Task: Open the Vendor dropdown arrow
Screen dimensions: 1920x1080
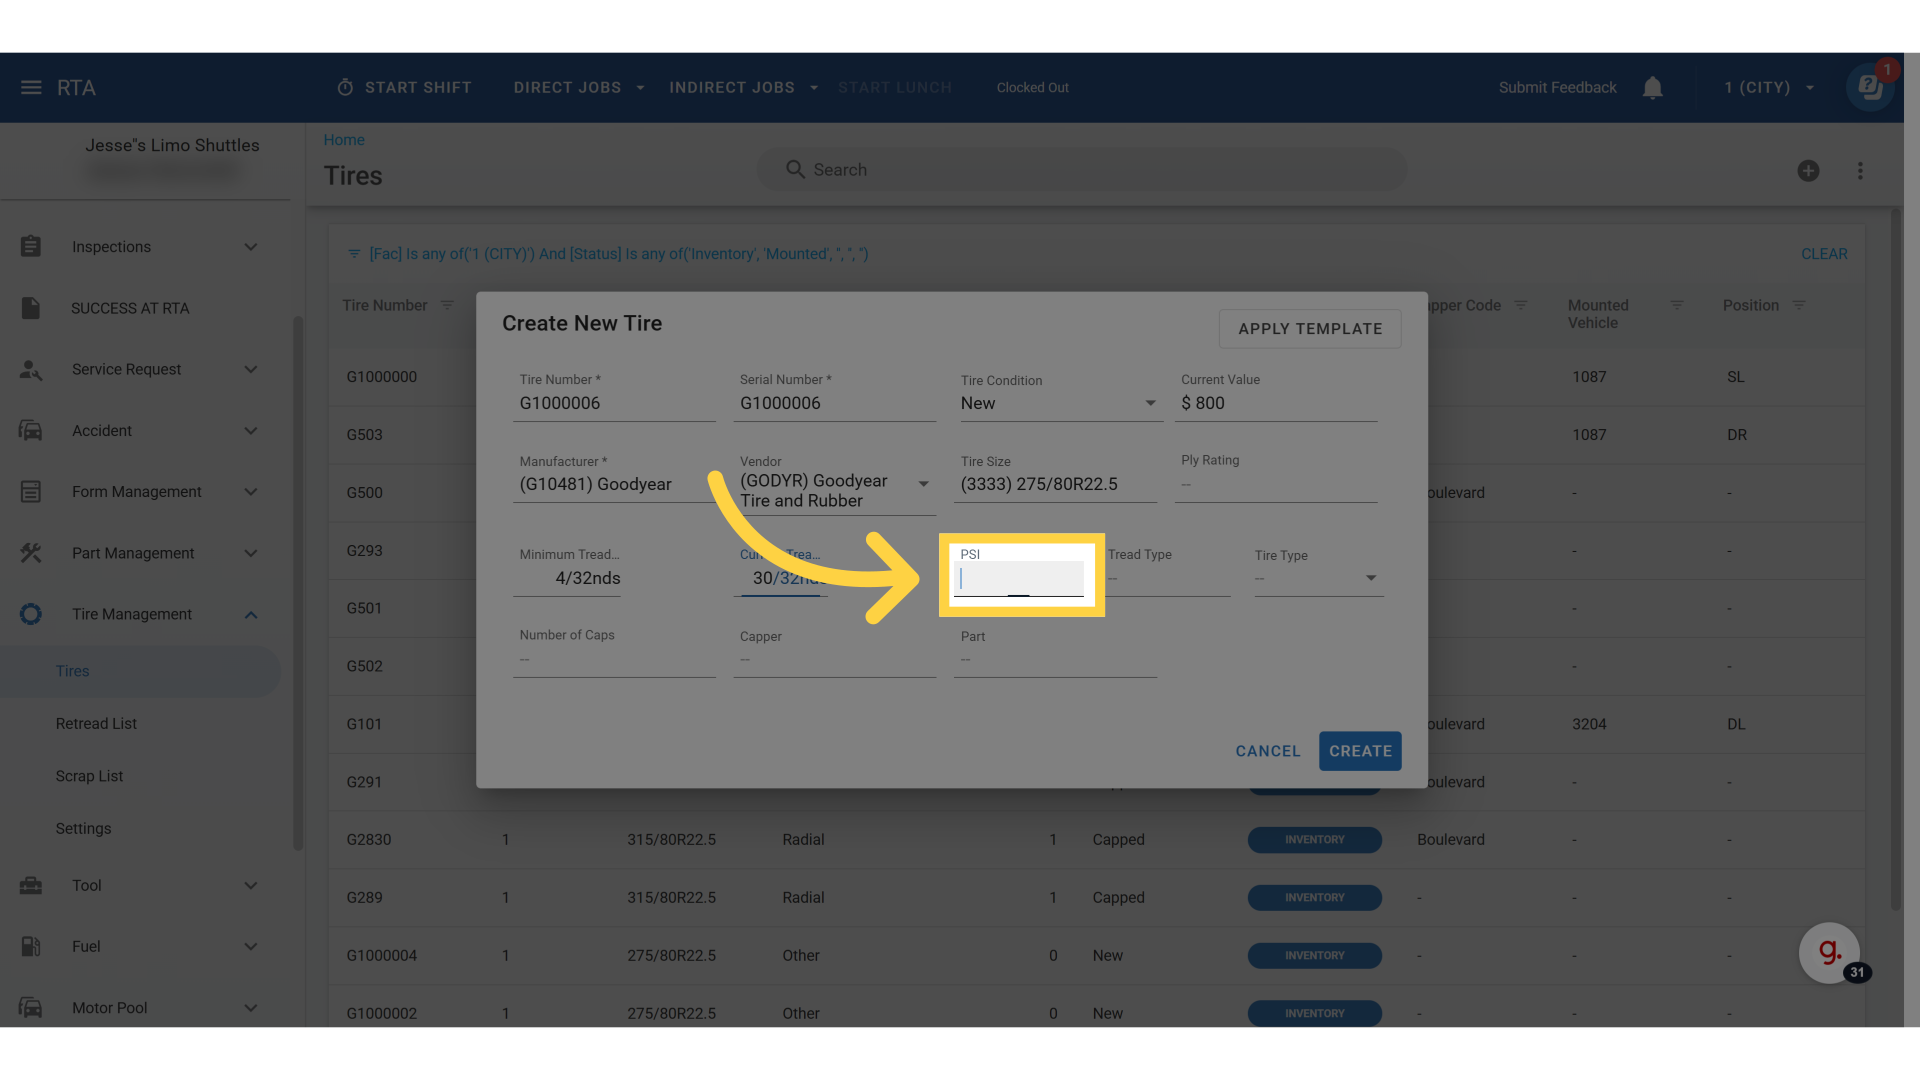Action: coord(923,484)
